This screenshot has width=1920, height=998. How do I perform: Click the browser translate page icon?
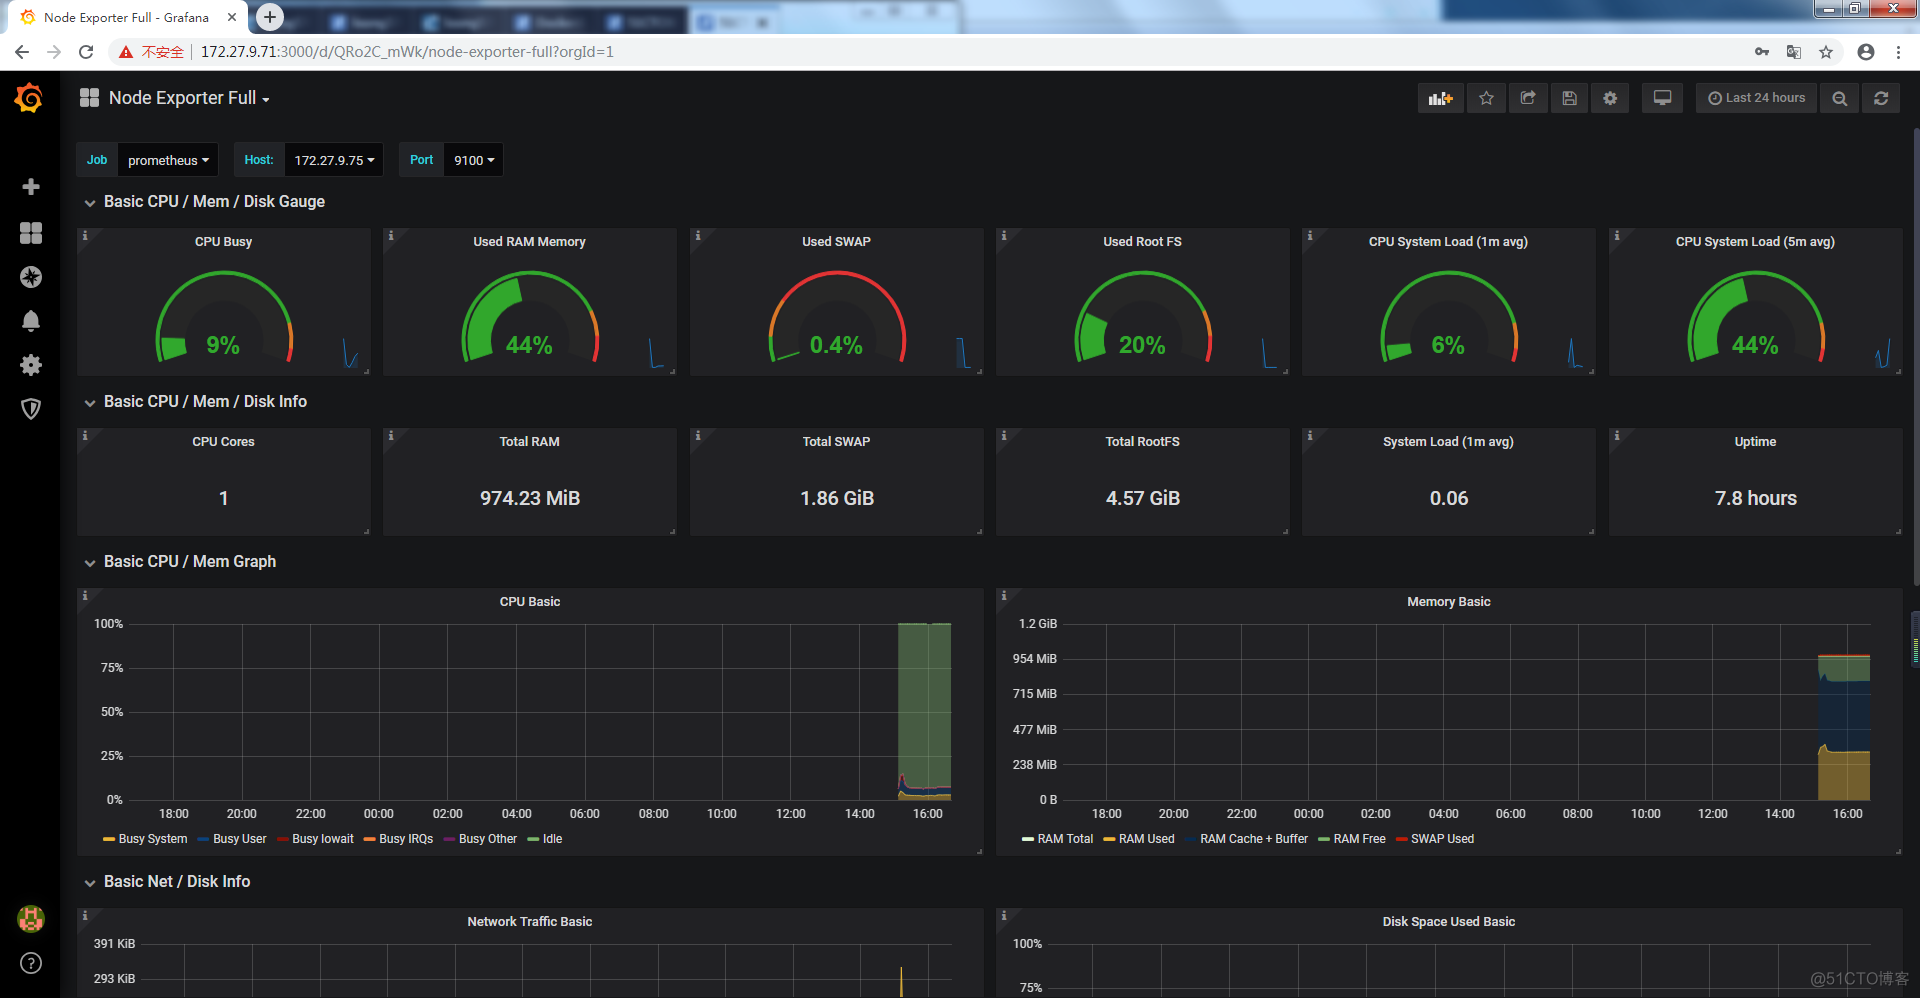1794,52
